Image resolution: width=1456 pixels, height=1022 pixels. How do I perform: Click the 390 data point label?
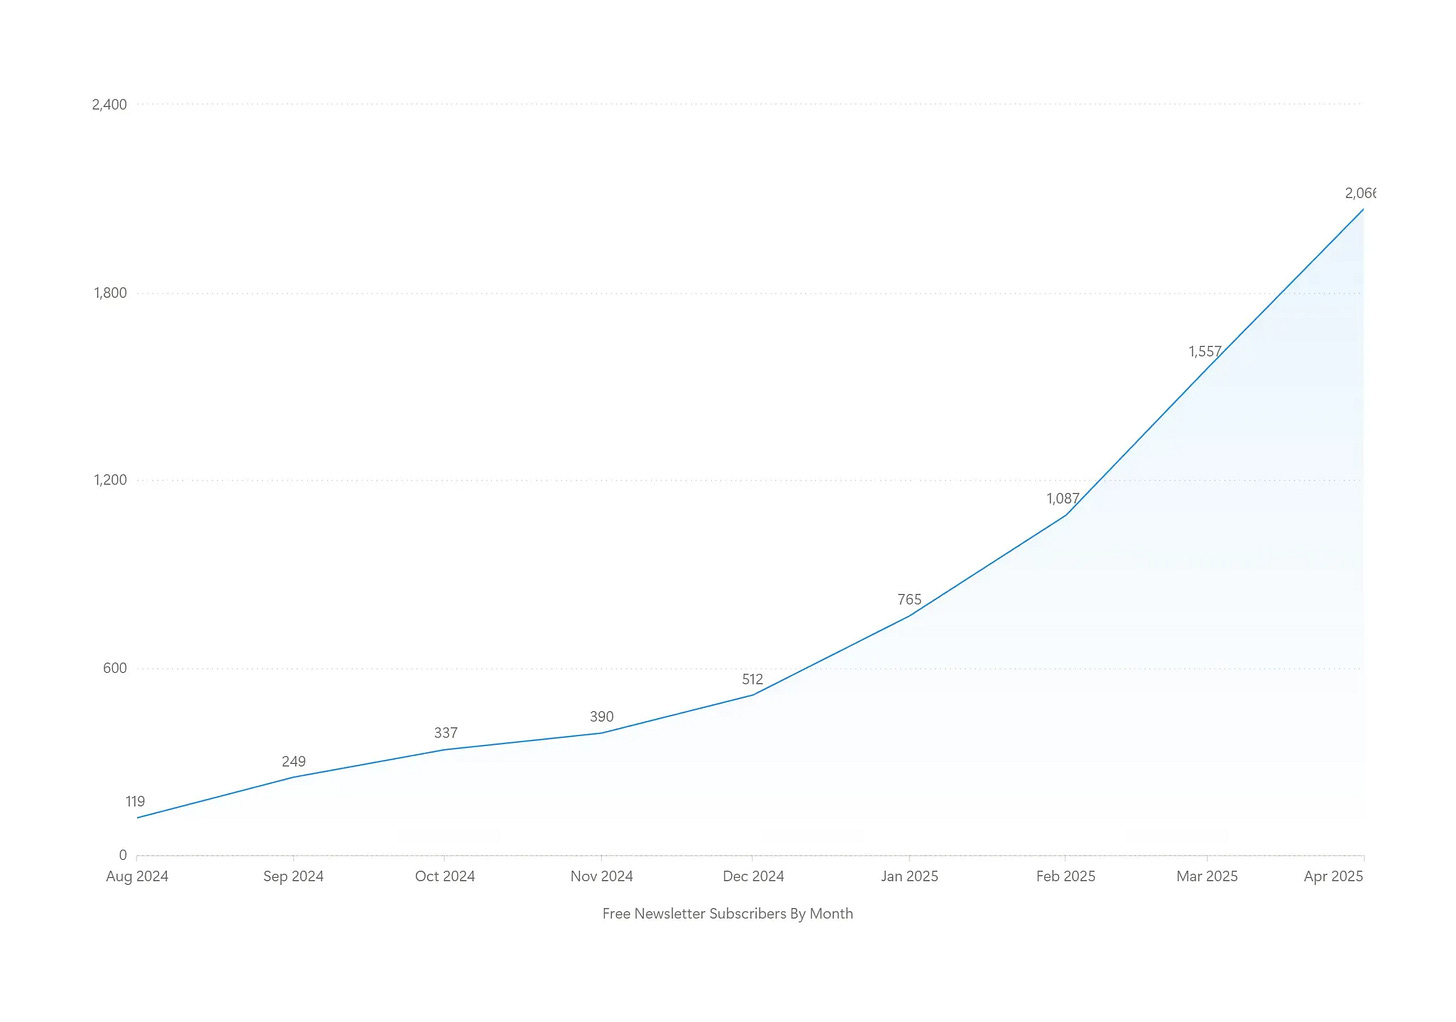click(x=602, y=717)
